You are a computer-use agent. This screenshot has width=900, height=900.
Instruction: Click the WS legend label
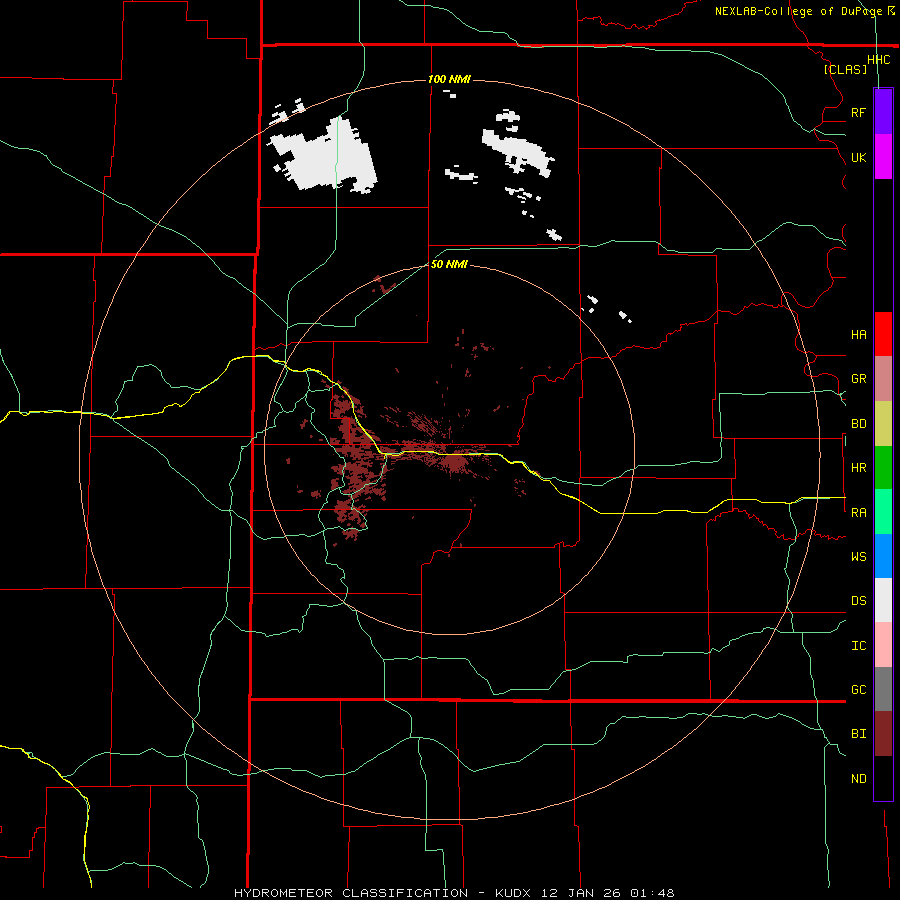pos(858,557)
